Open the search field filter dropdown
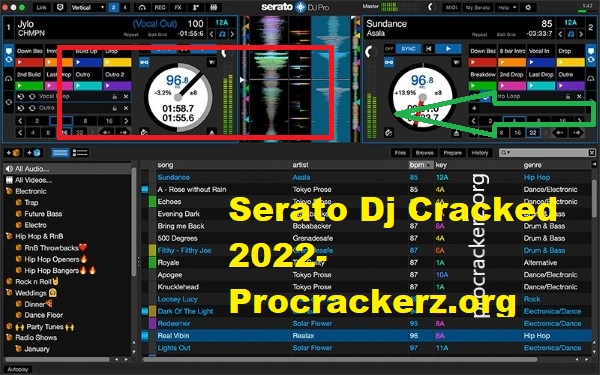Viewport: 600px width, 375px height. click(506, 153)
